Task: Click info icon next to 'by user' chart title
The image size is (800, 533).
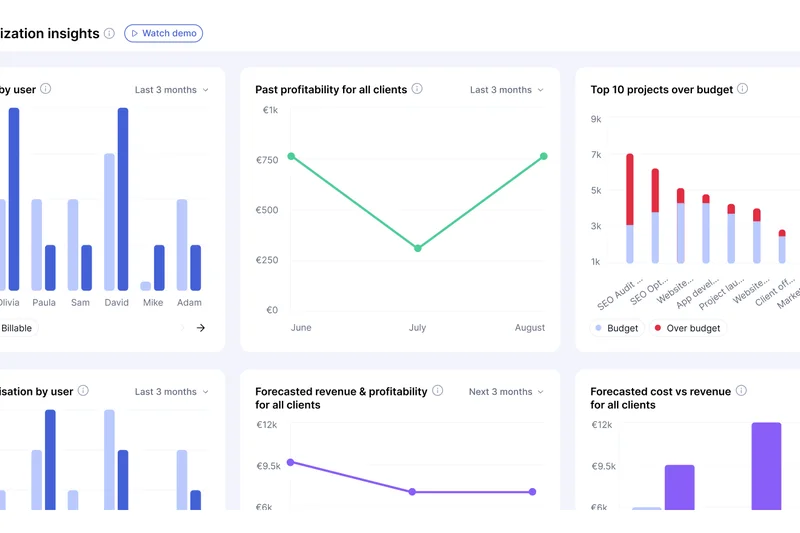Action: (x=46, y=89)
